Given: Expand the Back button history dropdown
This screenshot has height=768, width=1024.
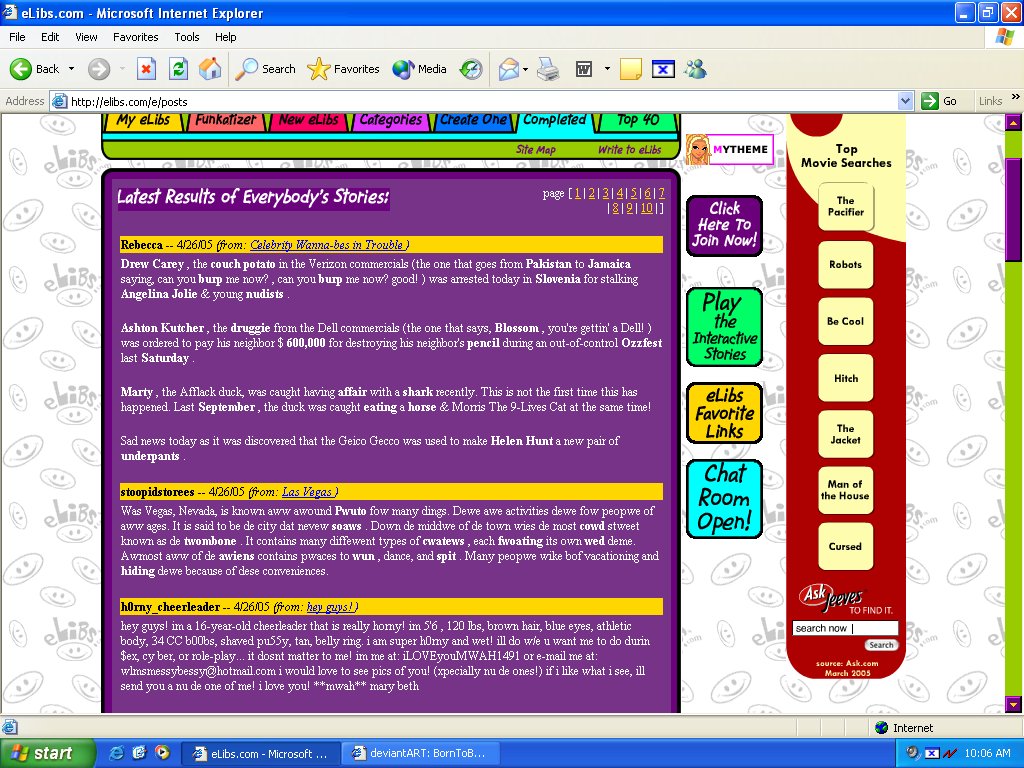Looking at the screenshot, I should click(x=71, y=69).
